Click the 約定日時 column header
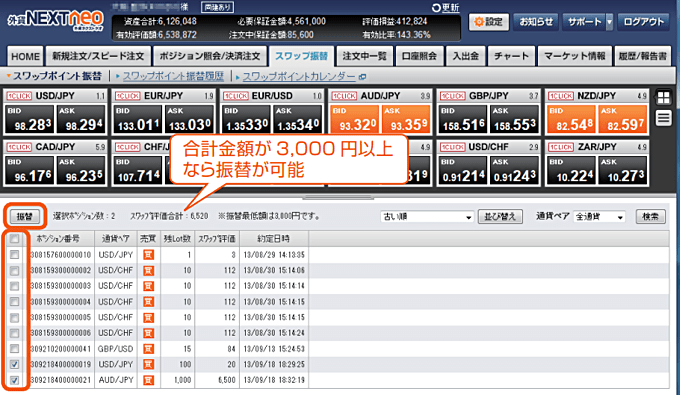This screenshot has height=395, width=680. (x=273, y=239)
